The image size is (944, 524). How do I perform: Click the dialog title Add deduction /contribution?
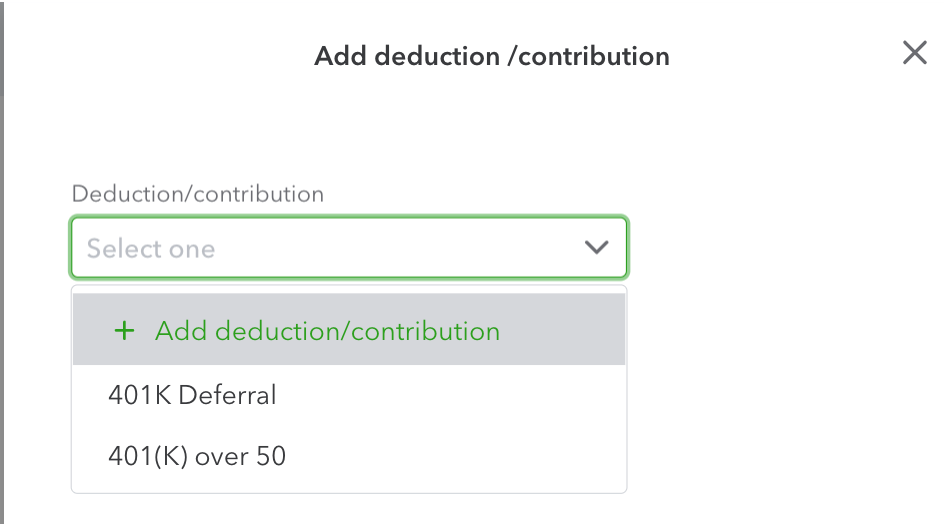[491, 56]
